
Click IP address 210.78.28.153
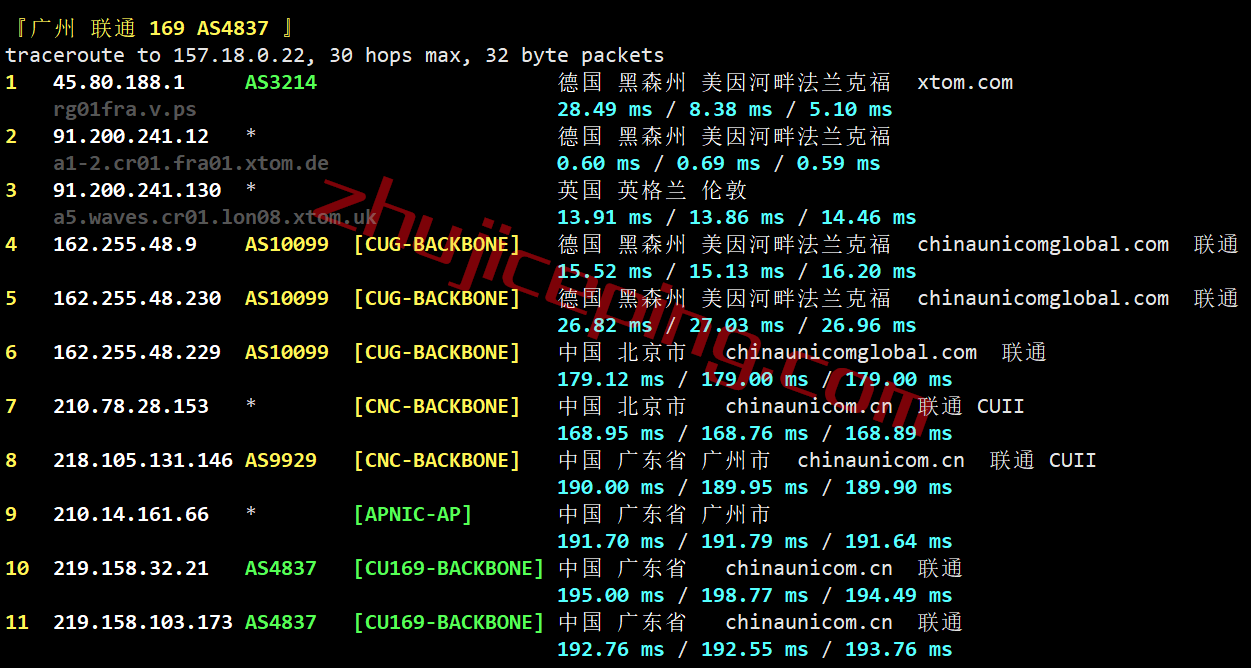(x=131, y=406)
